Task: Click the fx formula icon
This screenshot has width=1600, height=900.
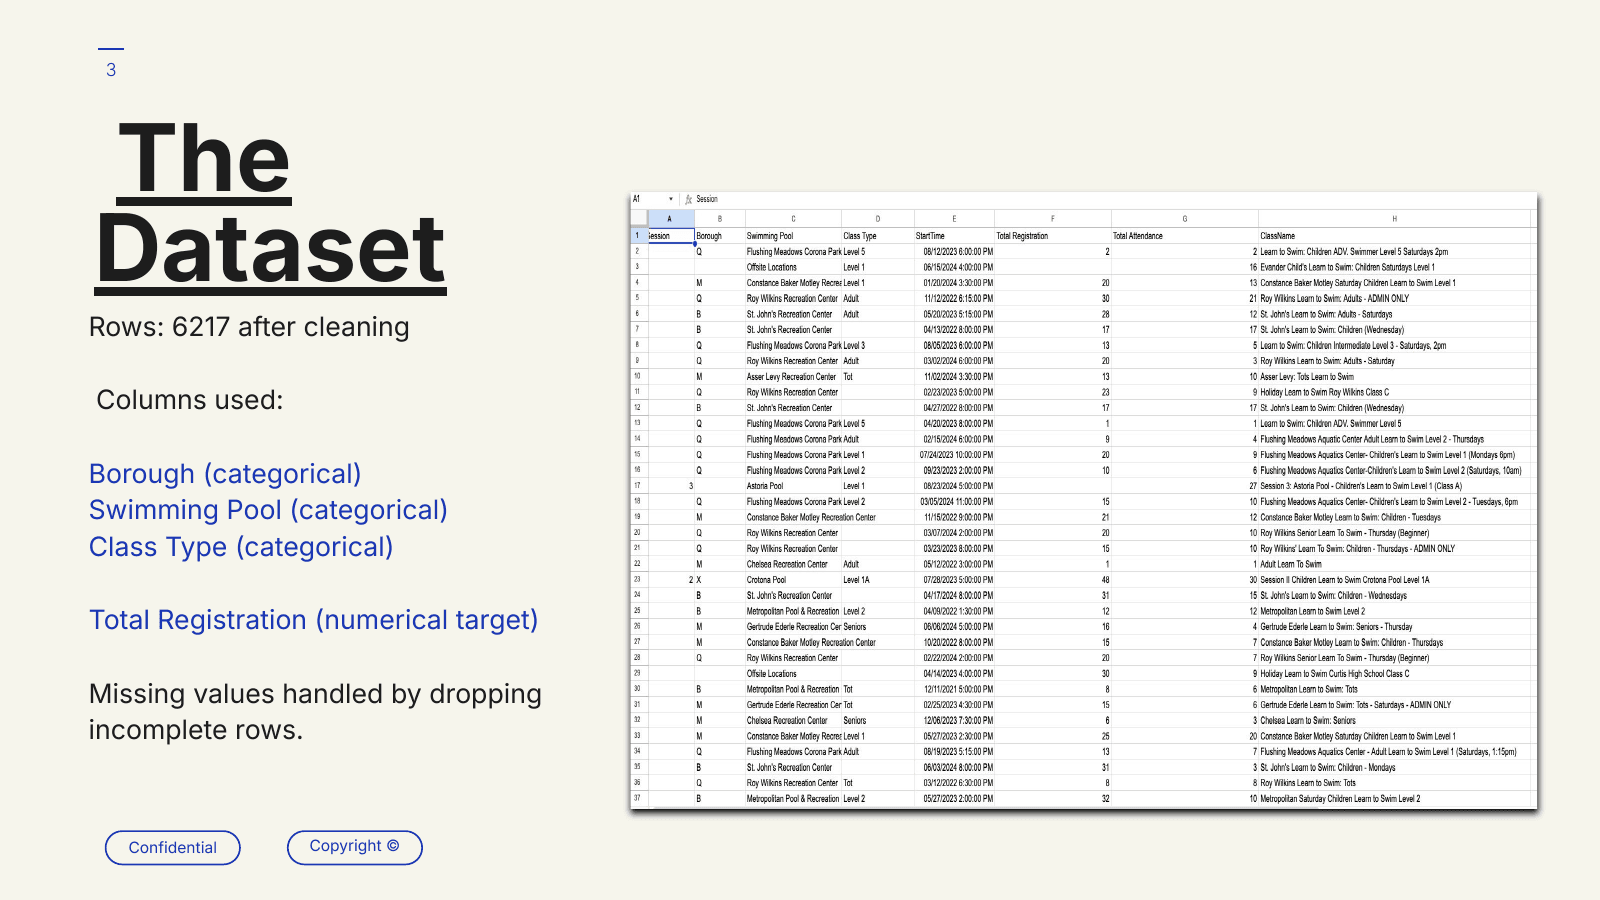Action: 688,199
